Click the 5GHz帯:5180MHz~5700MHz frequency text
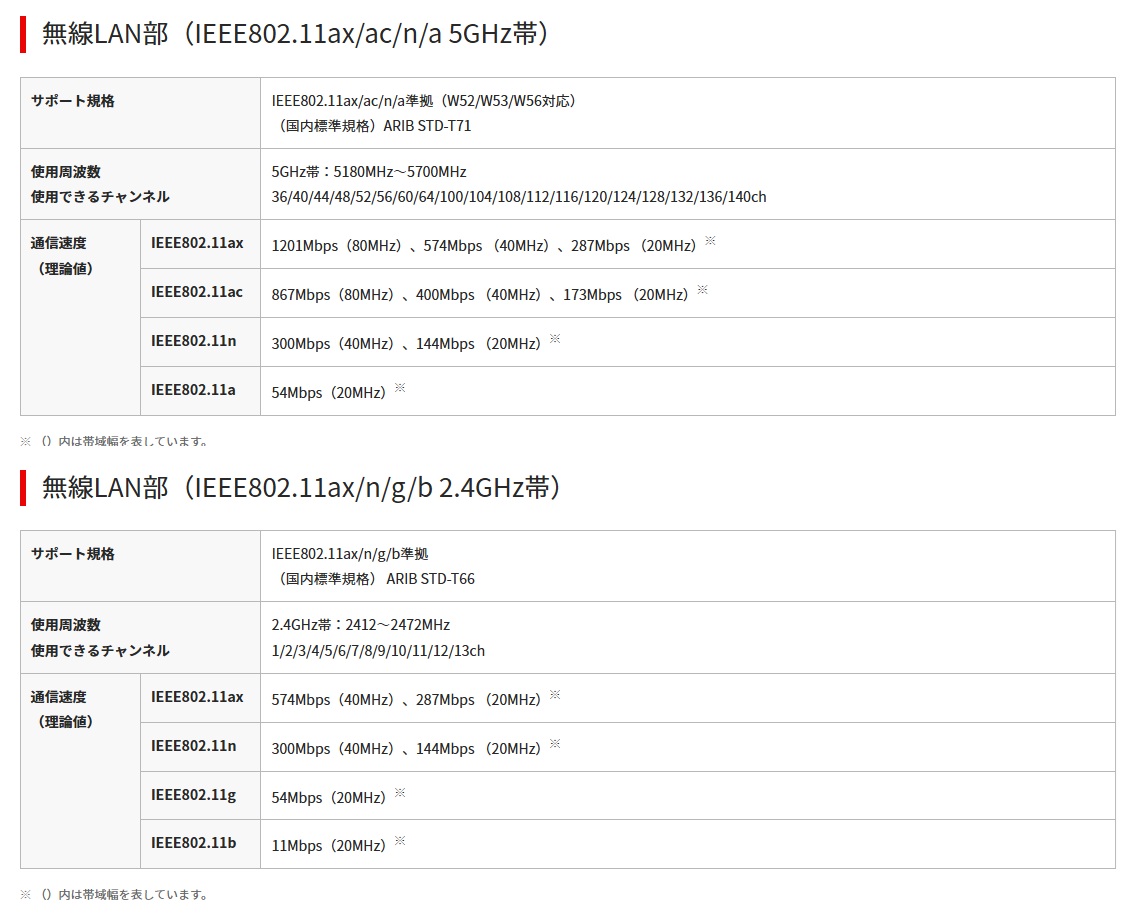 pyautogui.click(x=369, y=172)
